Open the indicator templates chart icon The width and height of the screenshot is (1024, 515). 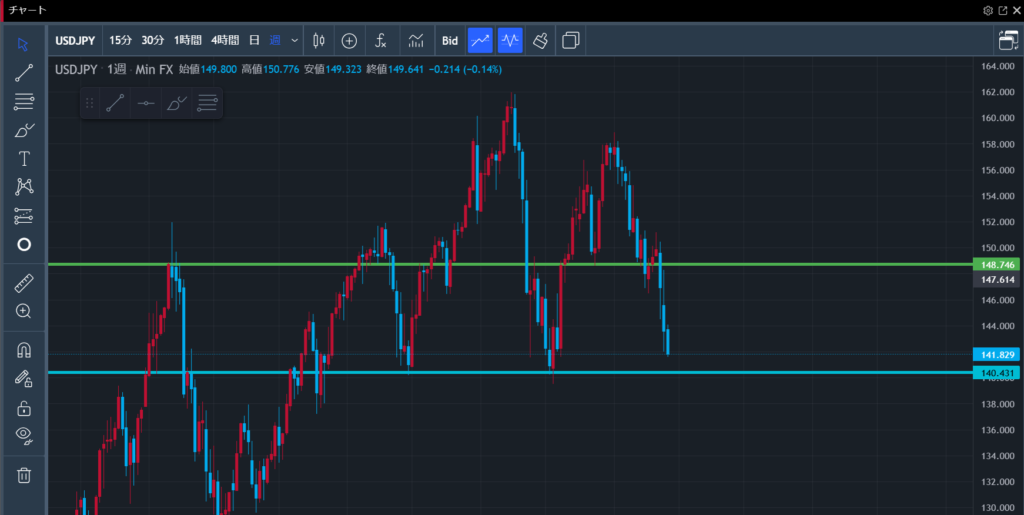pos(416,40)
